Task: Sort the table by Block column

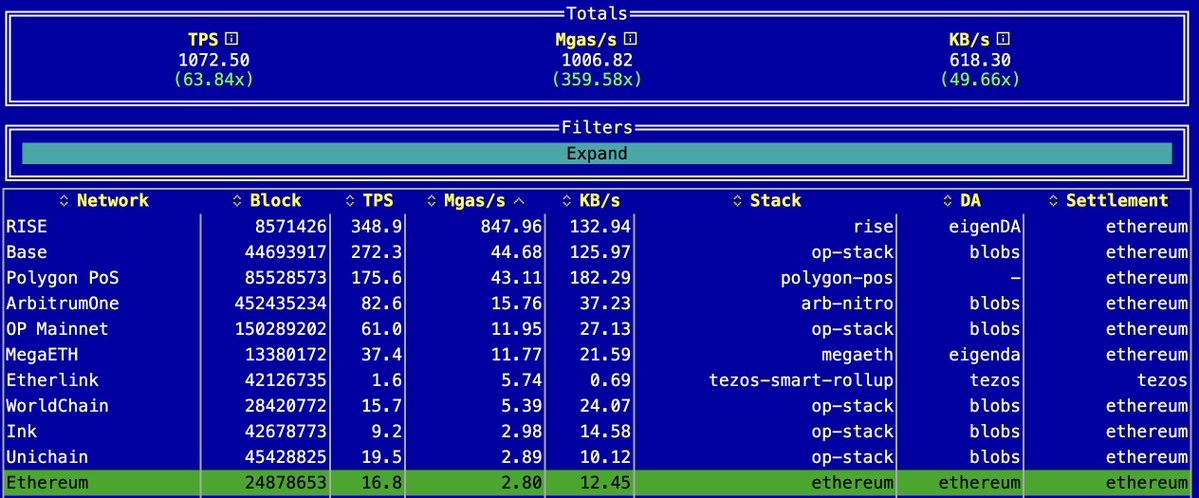Action: coord(267,200)
